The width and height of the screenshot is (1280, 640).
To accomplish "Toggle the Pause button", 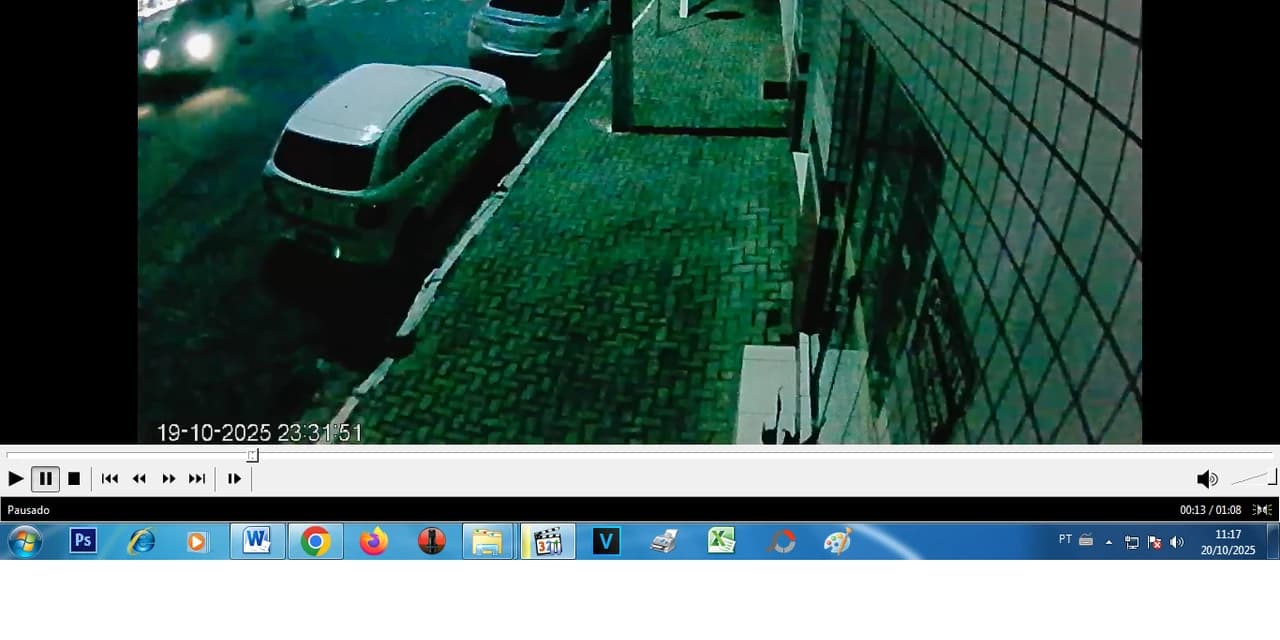I will (x=45, y=479).
